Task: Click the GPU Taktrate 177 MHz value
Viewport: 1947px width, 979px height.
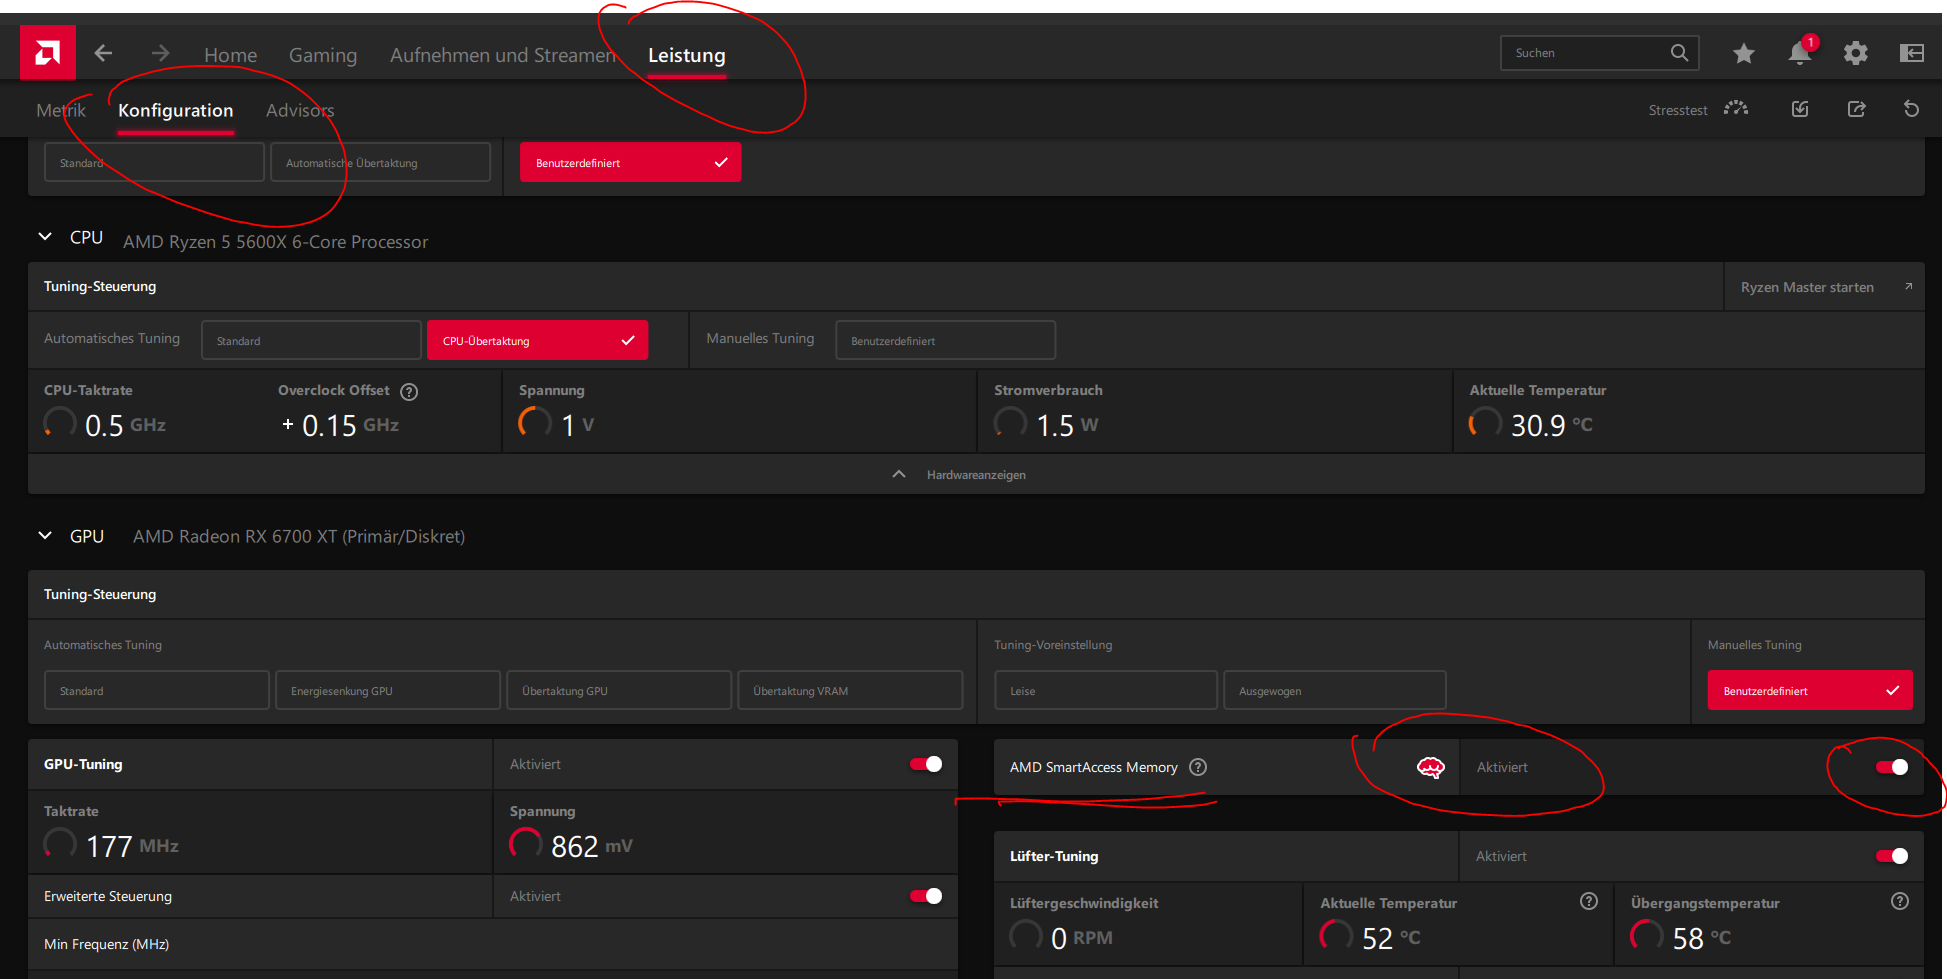Action: point(132,846)
